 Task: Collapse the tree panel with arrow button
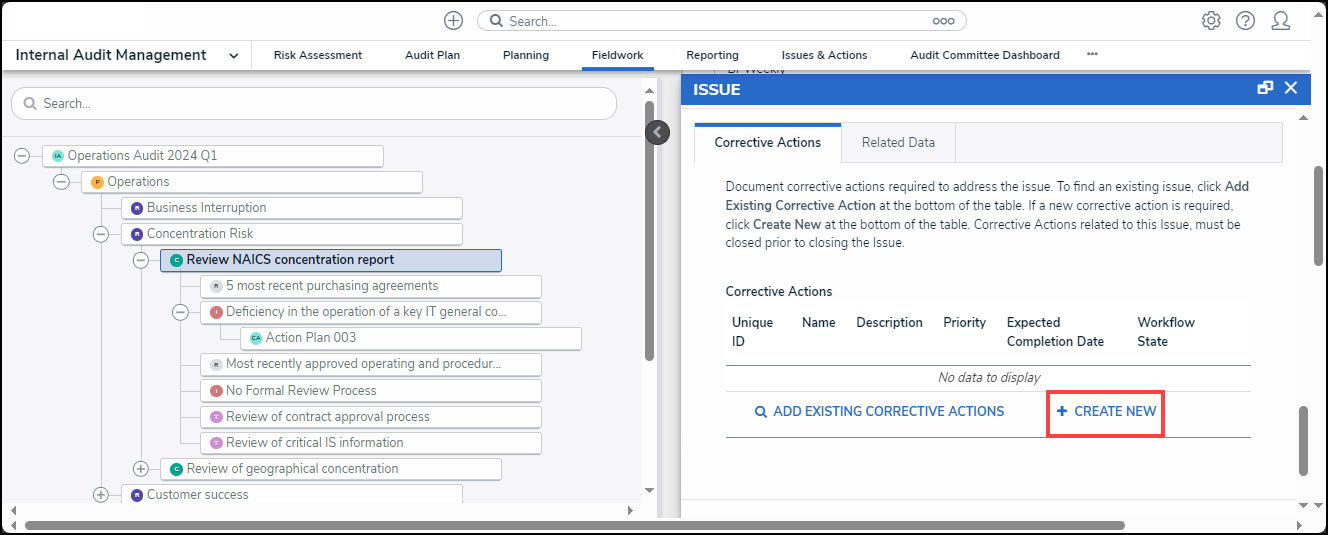pos(657,132)
